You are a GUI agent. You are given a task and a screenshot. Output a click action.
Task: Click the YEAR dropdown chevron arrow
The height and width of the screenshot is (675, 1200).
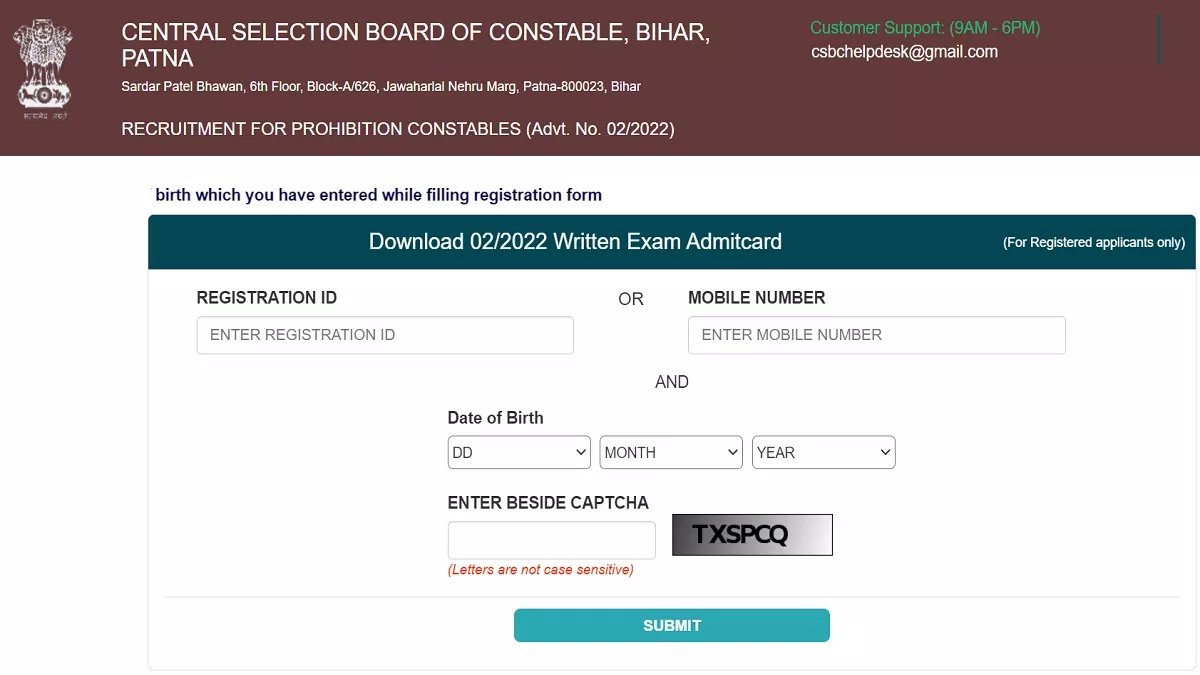tap(884, 452)
